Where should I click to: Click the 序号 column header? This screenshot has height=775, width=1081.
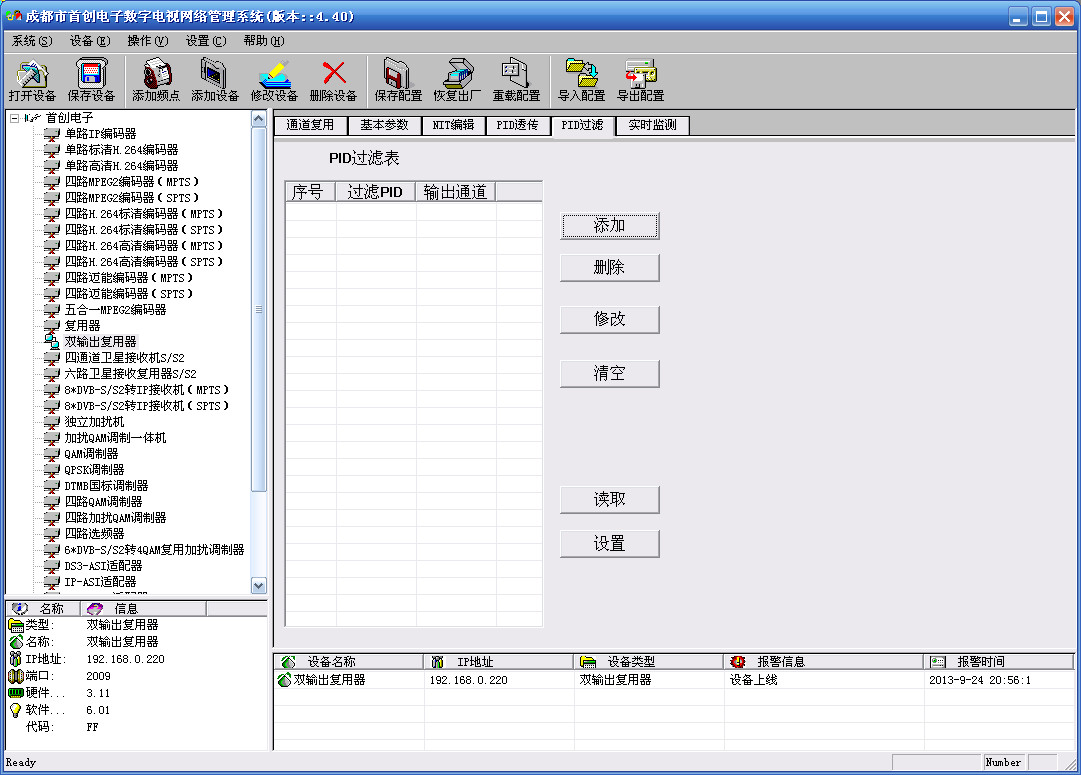pyautogui.click(x=310, y=192)
